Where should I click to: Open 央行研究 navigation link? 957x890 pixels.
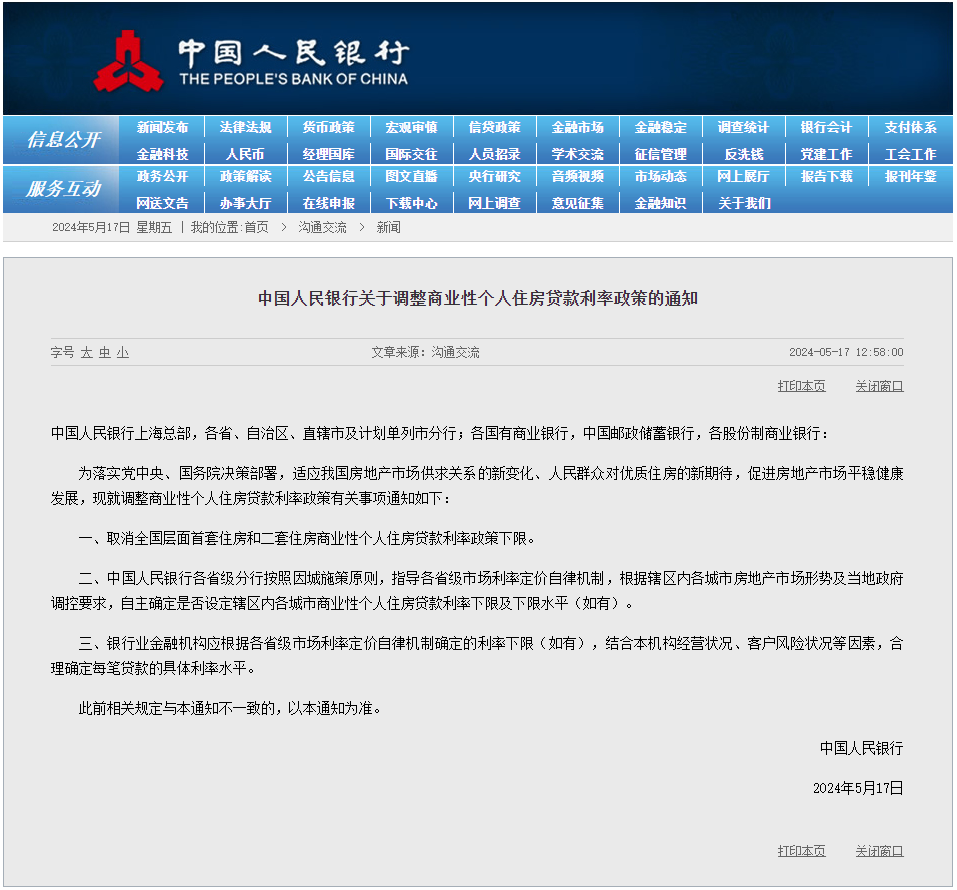(494, 176)
